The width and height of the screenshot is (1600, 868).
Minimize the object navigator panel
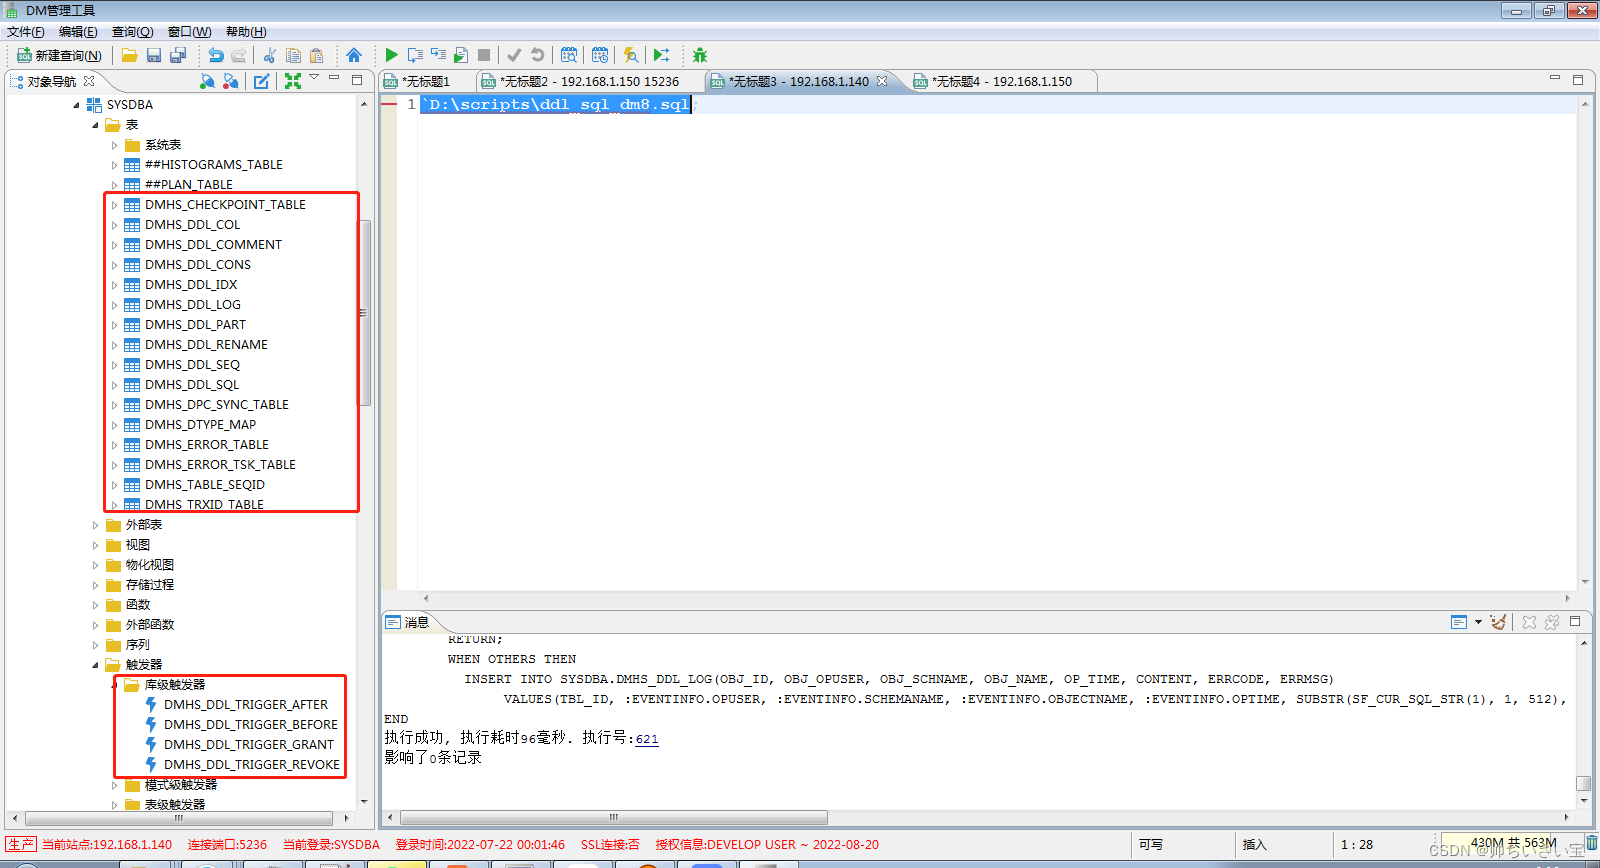pos(335,78)
